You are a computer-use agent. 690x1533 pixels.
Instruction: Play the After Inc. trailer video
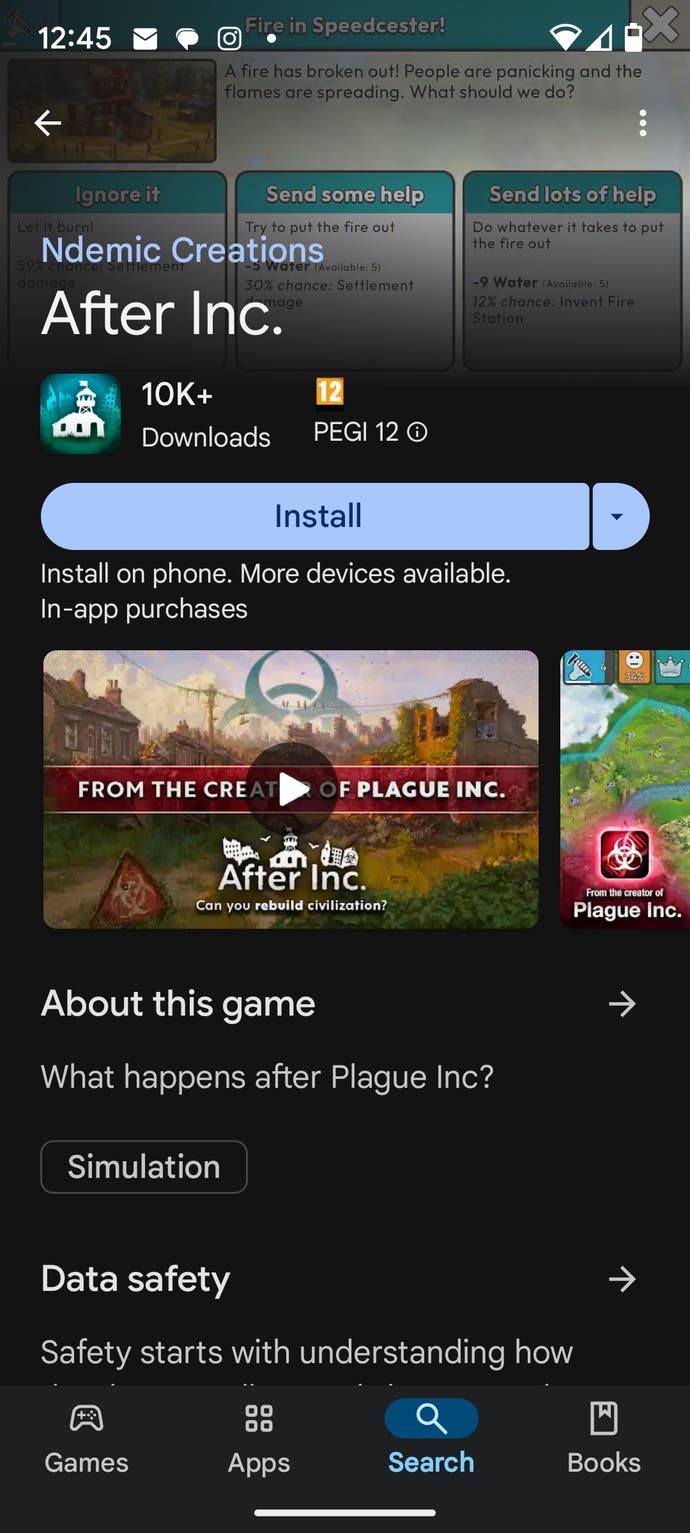point(291,789)
